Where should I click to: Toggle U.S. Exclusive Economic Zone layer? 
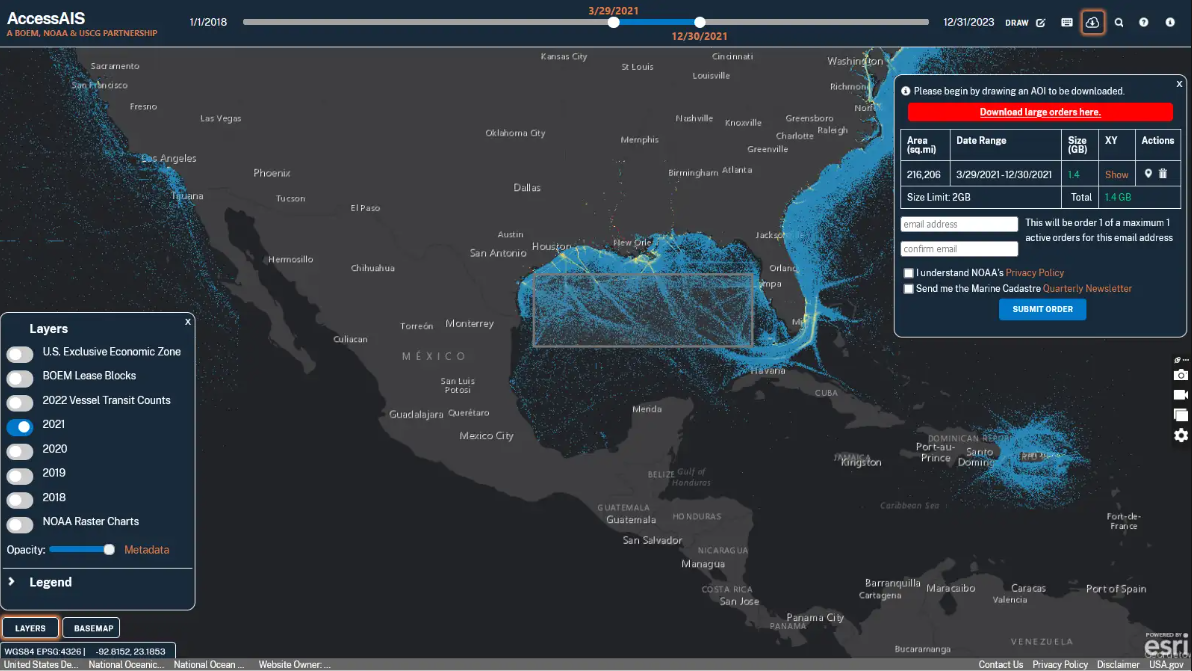pyautogui.click(x=20, y=354)
